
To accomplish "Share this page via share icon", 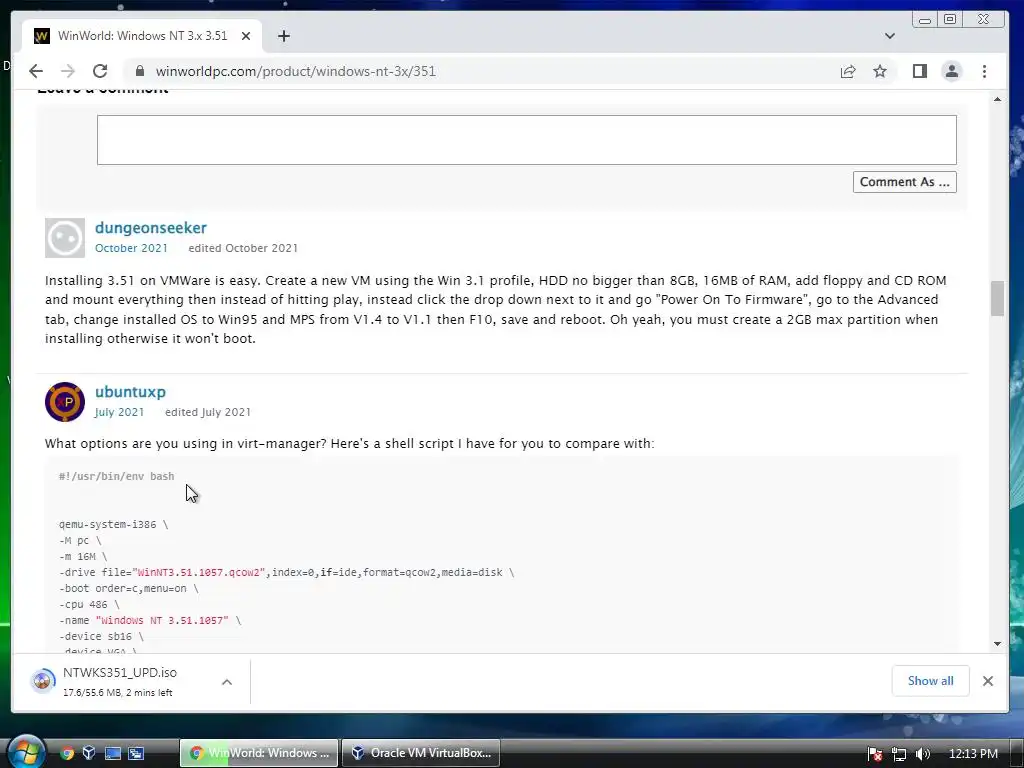I will coord(848,71).
